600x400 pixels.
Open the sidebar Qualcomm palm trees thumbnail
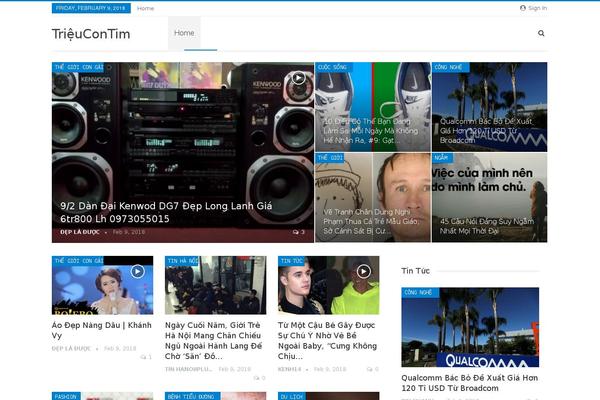(470, 327)
